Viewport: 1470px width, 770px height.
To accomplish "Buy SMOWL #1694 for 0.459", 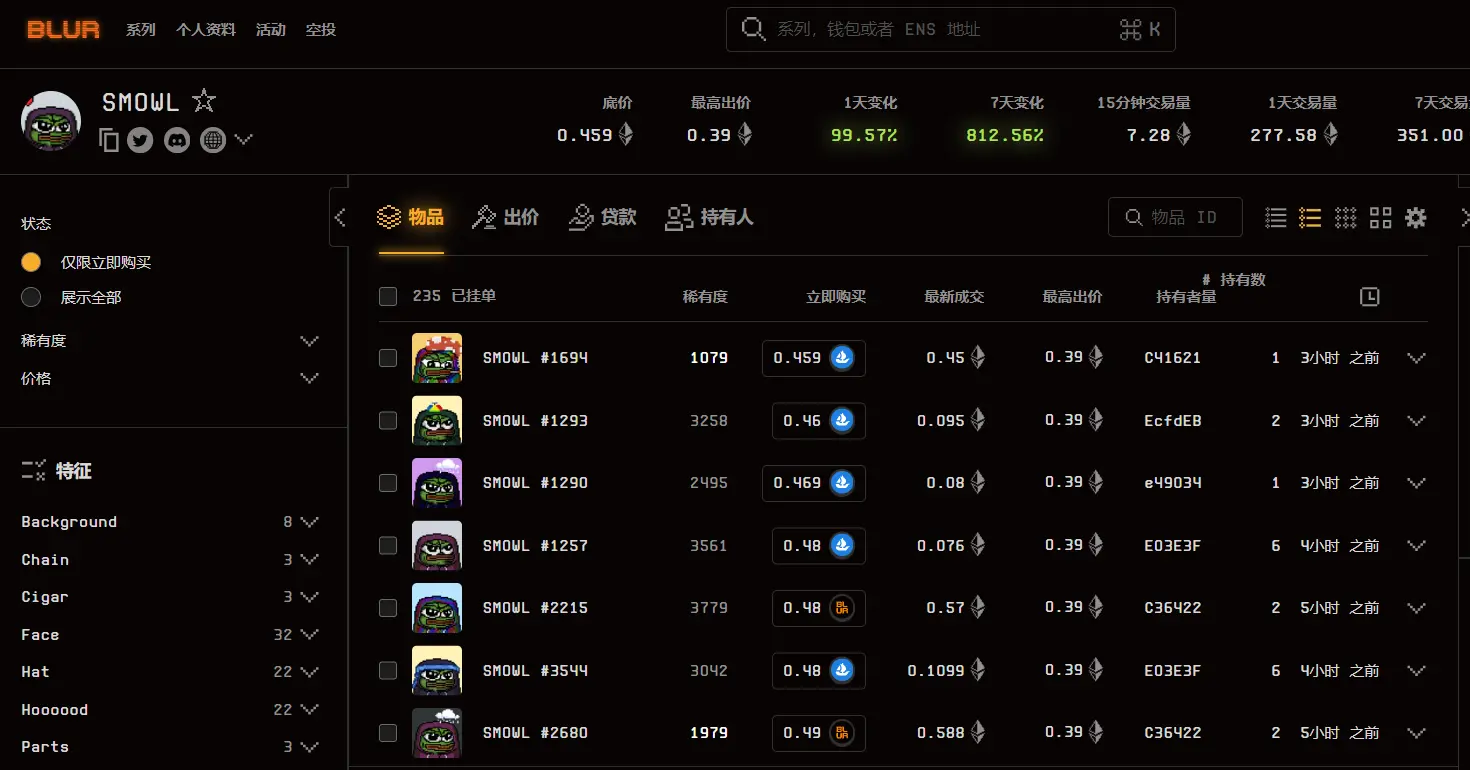I will pyautogui.click(x=813, y=357).
